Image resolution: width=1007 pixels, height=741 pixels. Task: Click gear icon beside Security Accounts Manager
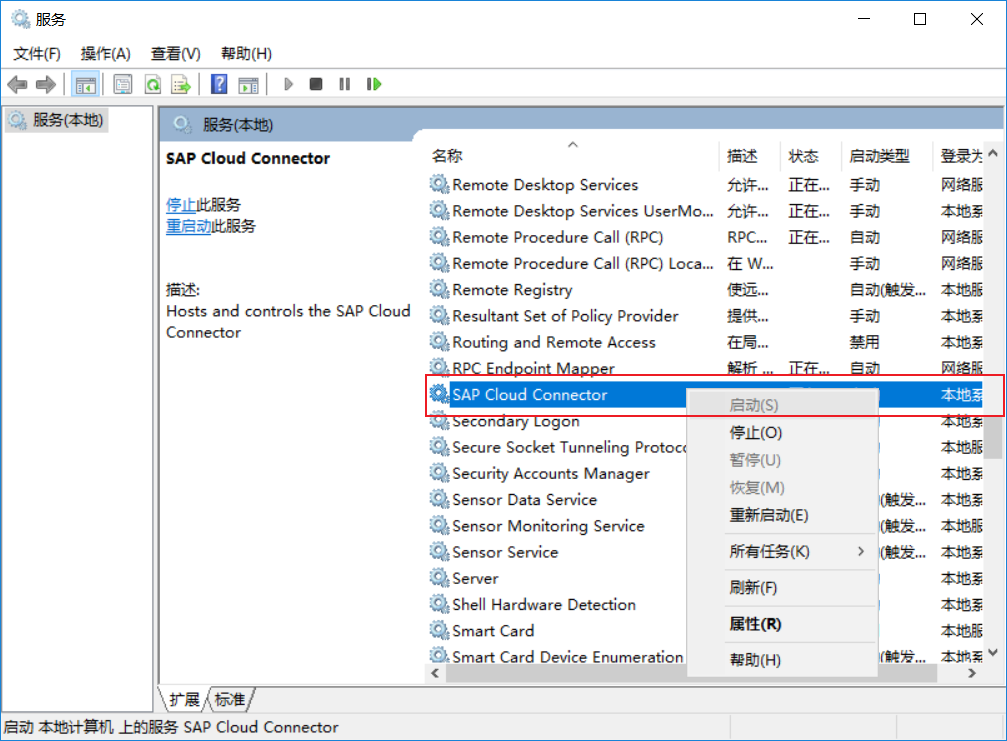[x=439, y=473]
